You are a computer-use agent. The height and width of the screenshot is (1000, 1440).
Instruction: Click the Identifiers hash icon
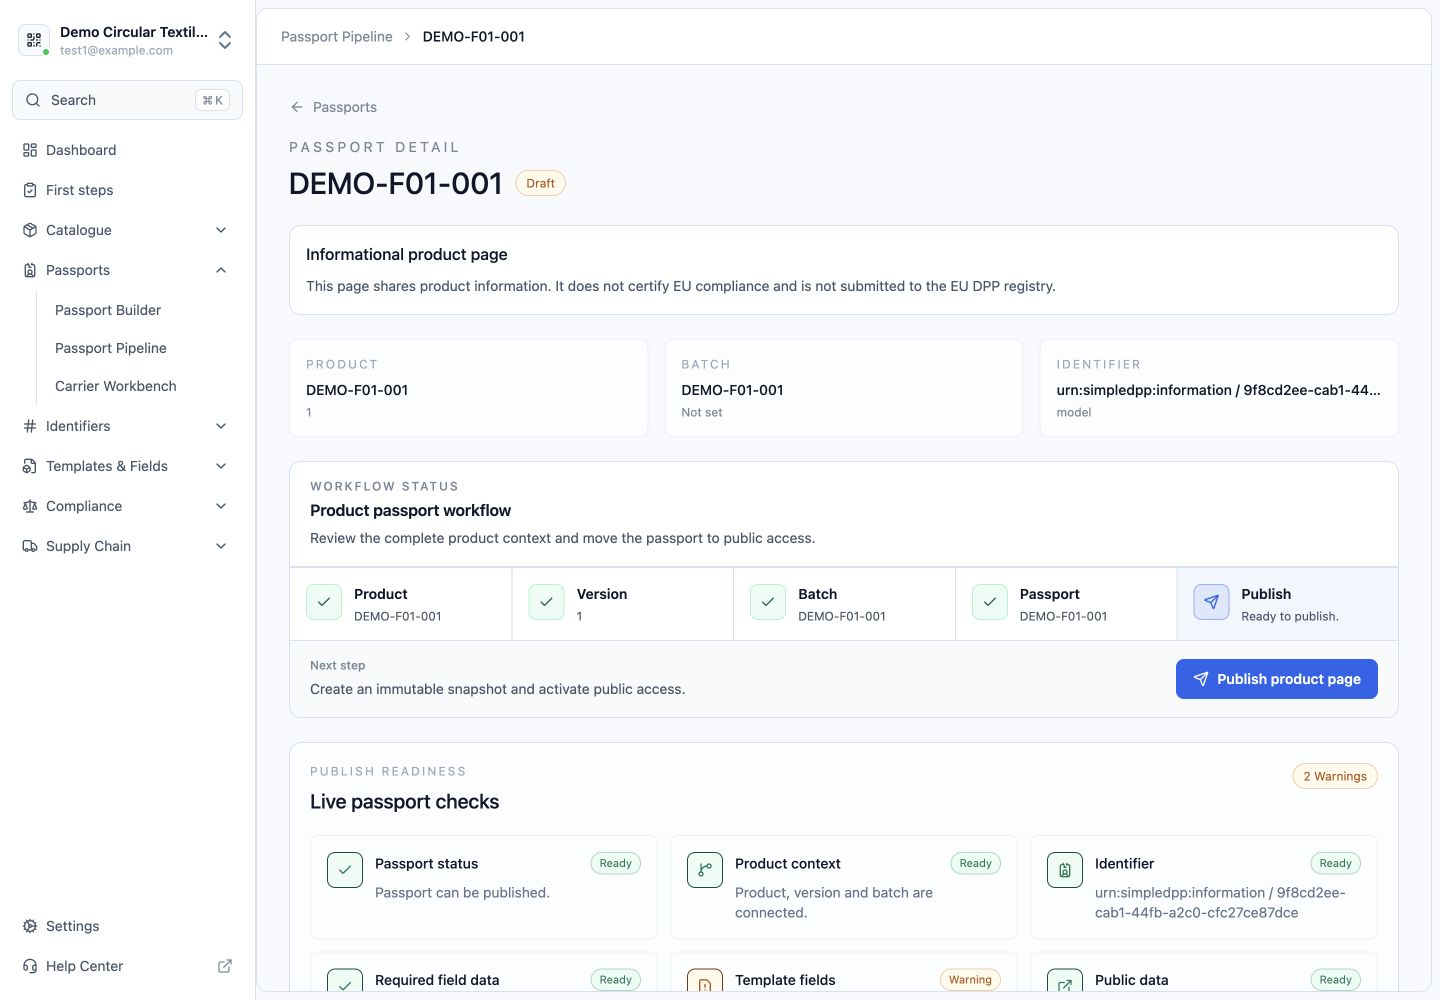click(x=30, y=426)
